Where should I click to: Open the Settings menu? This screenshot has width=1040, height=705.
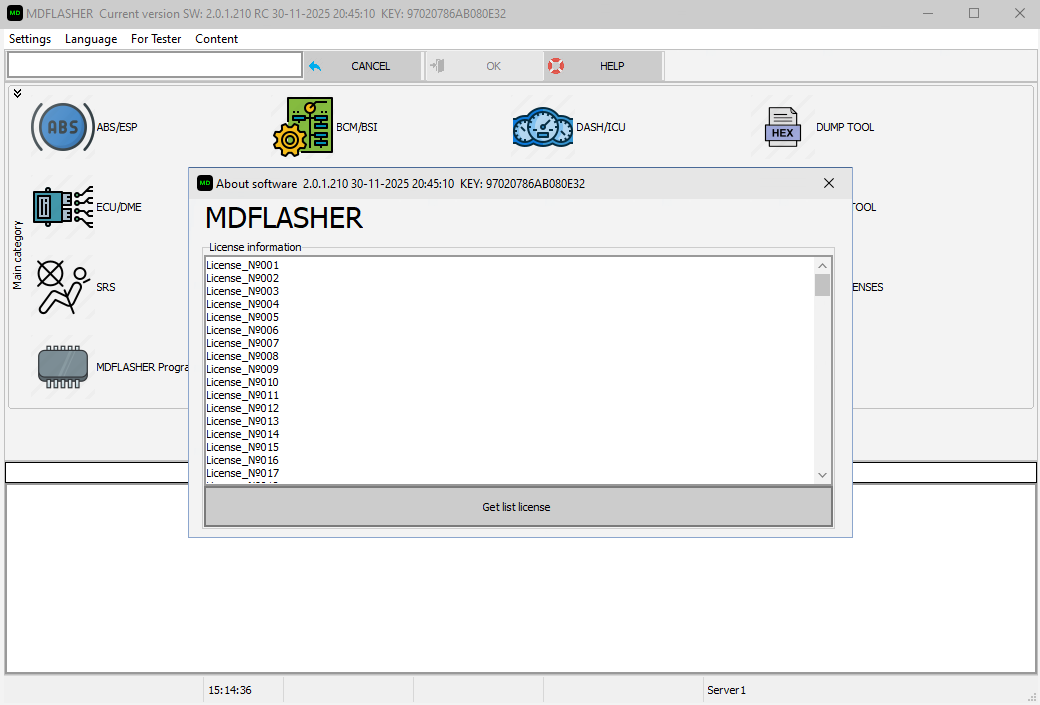click(x=30, y=39)
